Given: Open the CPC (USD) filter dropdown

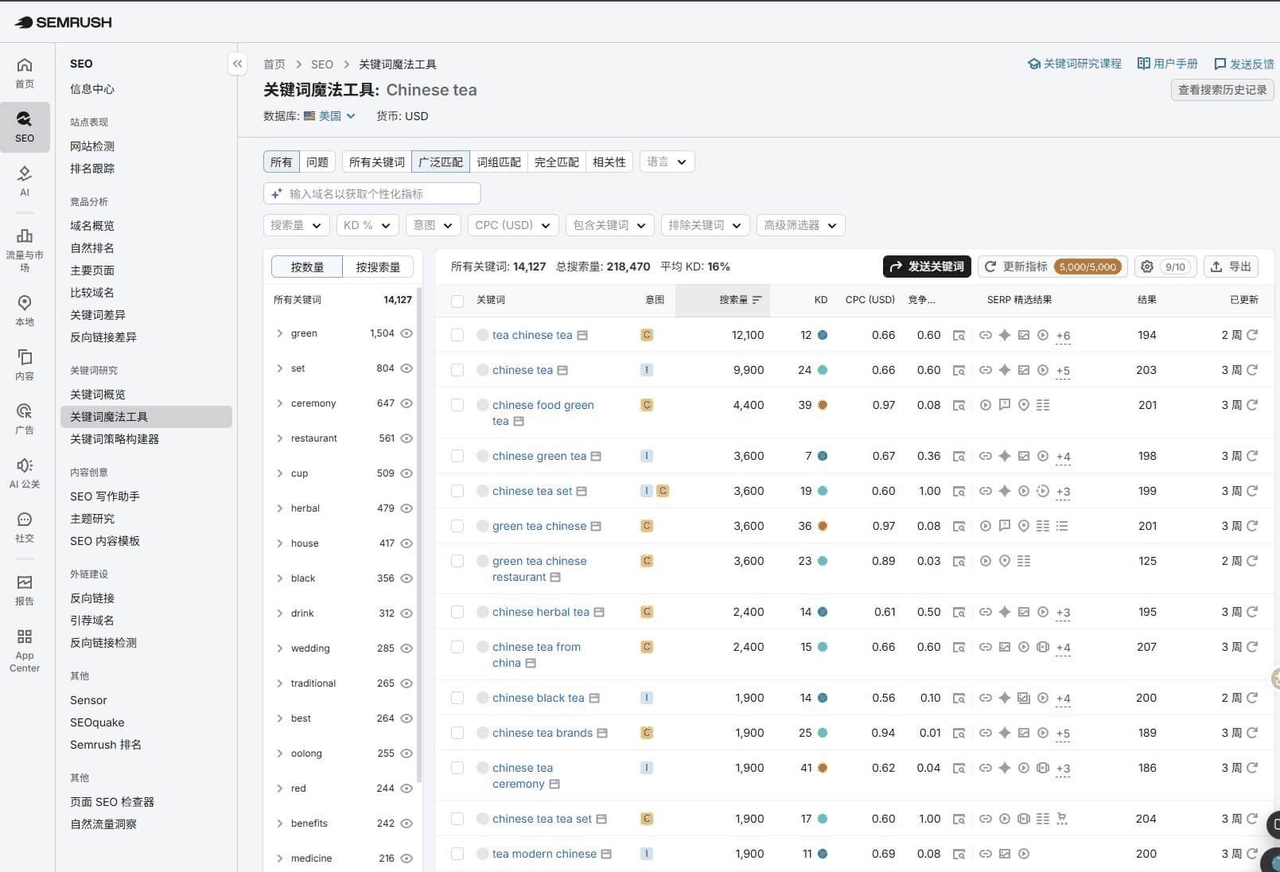Looking at the screenshot, I should tap(512, 225).
